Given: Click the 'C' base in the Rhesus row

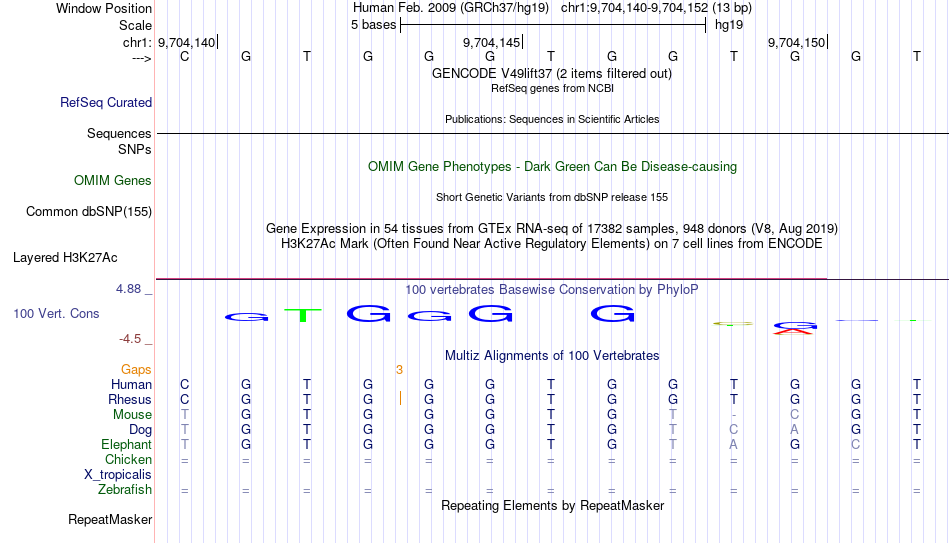Looking at the screenshot, I should 185,400.
